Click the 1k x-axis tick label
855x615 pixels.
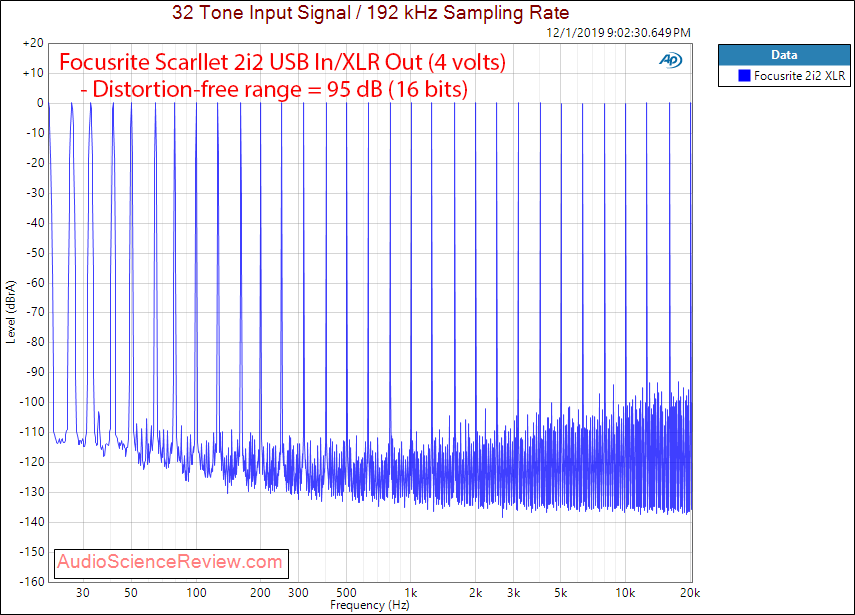(x=411, y=593)
